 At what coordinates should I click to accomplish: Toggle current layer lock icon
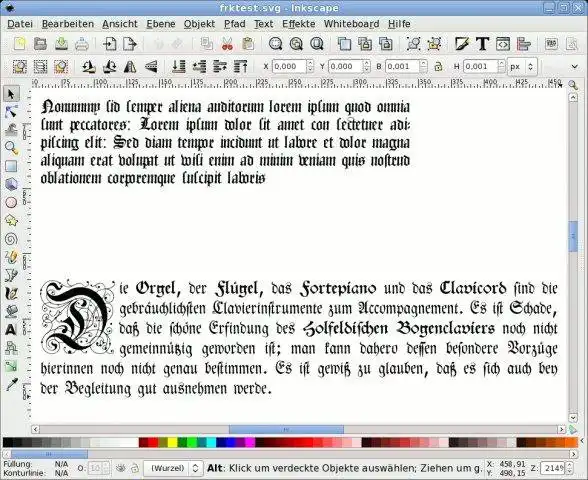pos(135,468)
